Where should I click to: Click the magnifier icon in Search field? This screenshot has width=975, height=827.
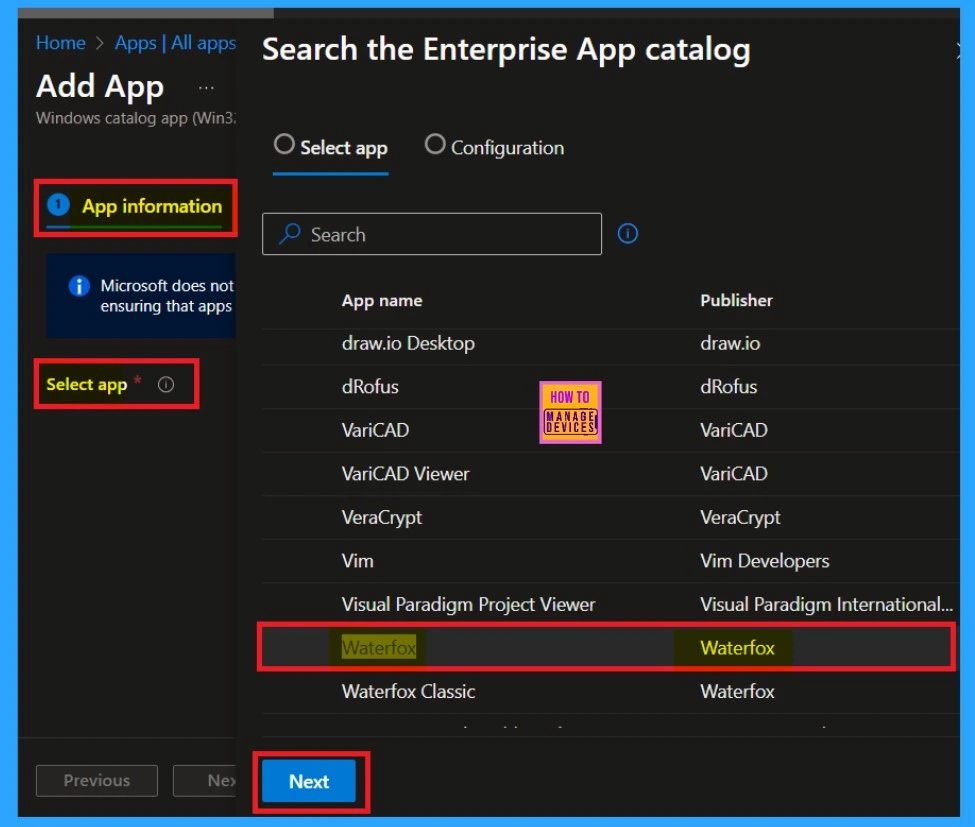click(x=290, y=234)
